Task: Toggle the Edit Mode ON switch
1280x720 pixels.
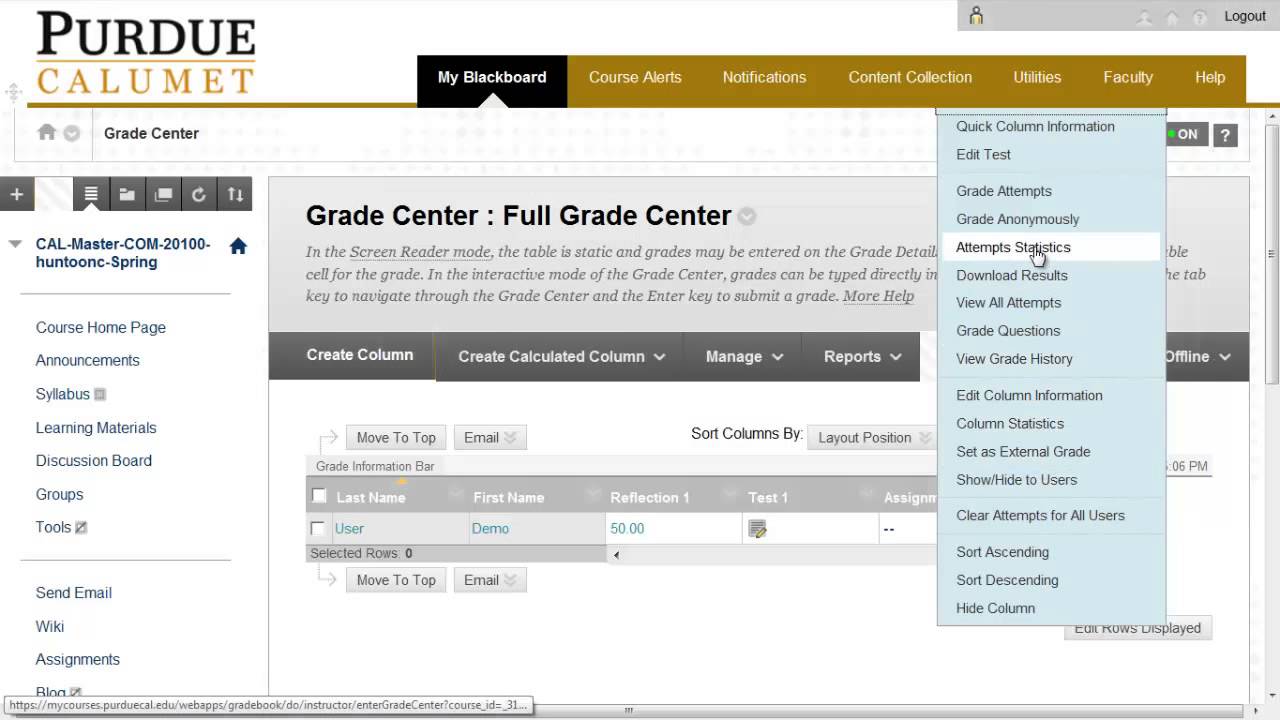Action: click(x=1188, y=135)
